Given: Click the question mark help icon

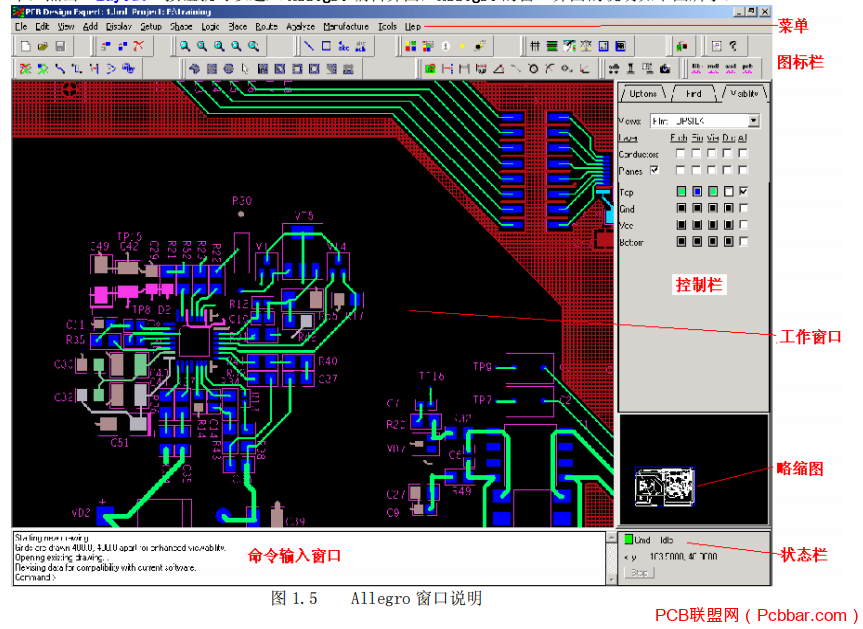Looking at the screenshot, I should pos(733,46).
